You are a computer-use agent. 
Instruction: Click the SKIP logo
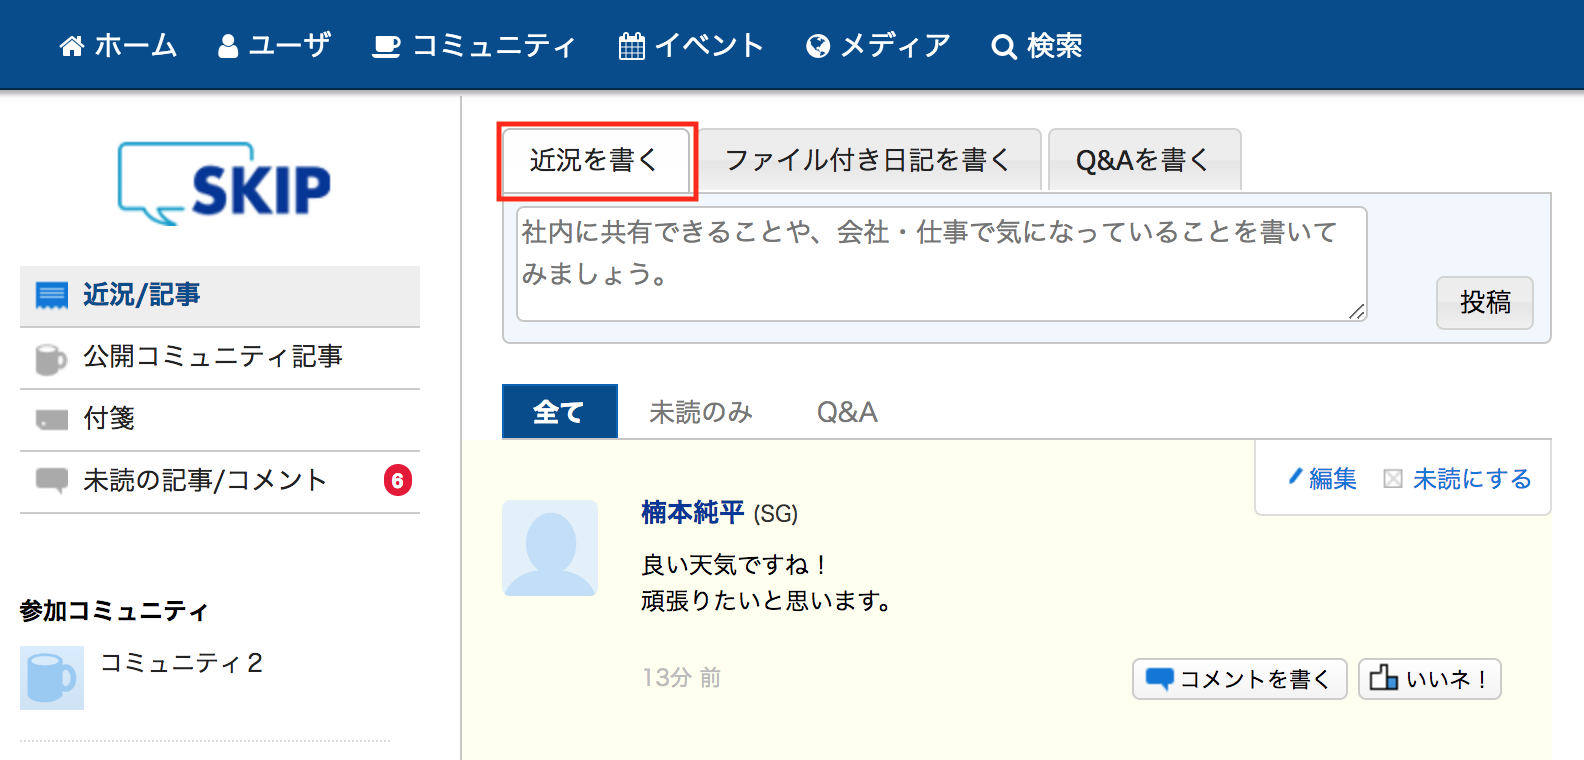225,184
